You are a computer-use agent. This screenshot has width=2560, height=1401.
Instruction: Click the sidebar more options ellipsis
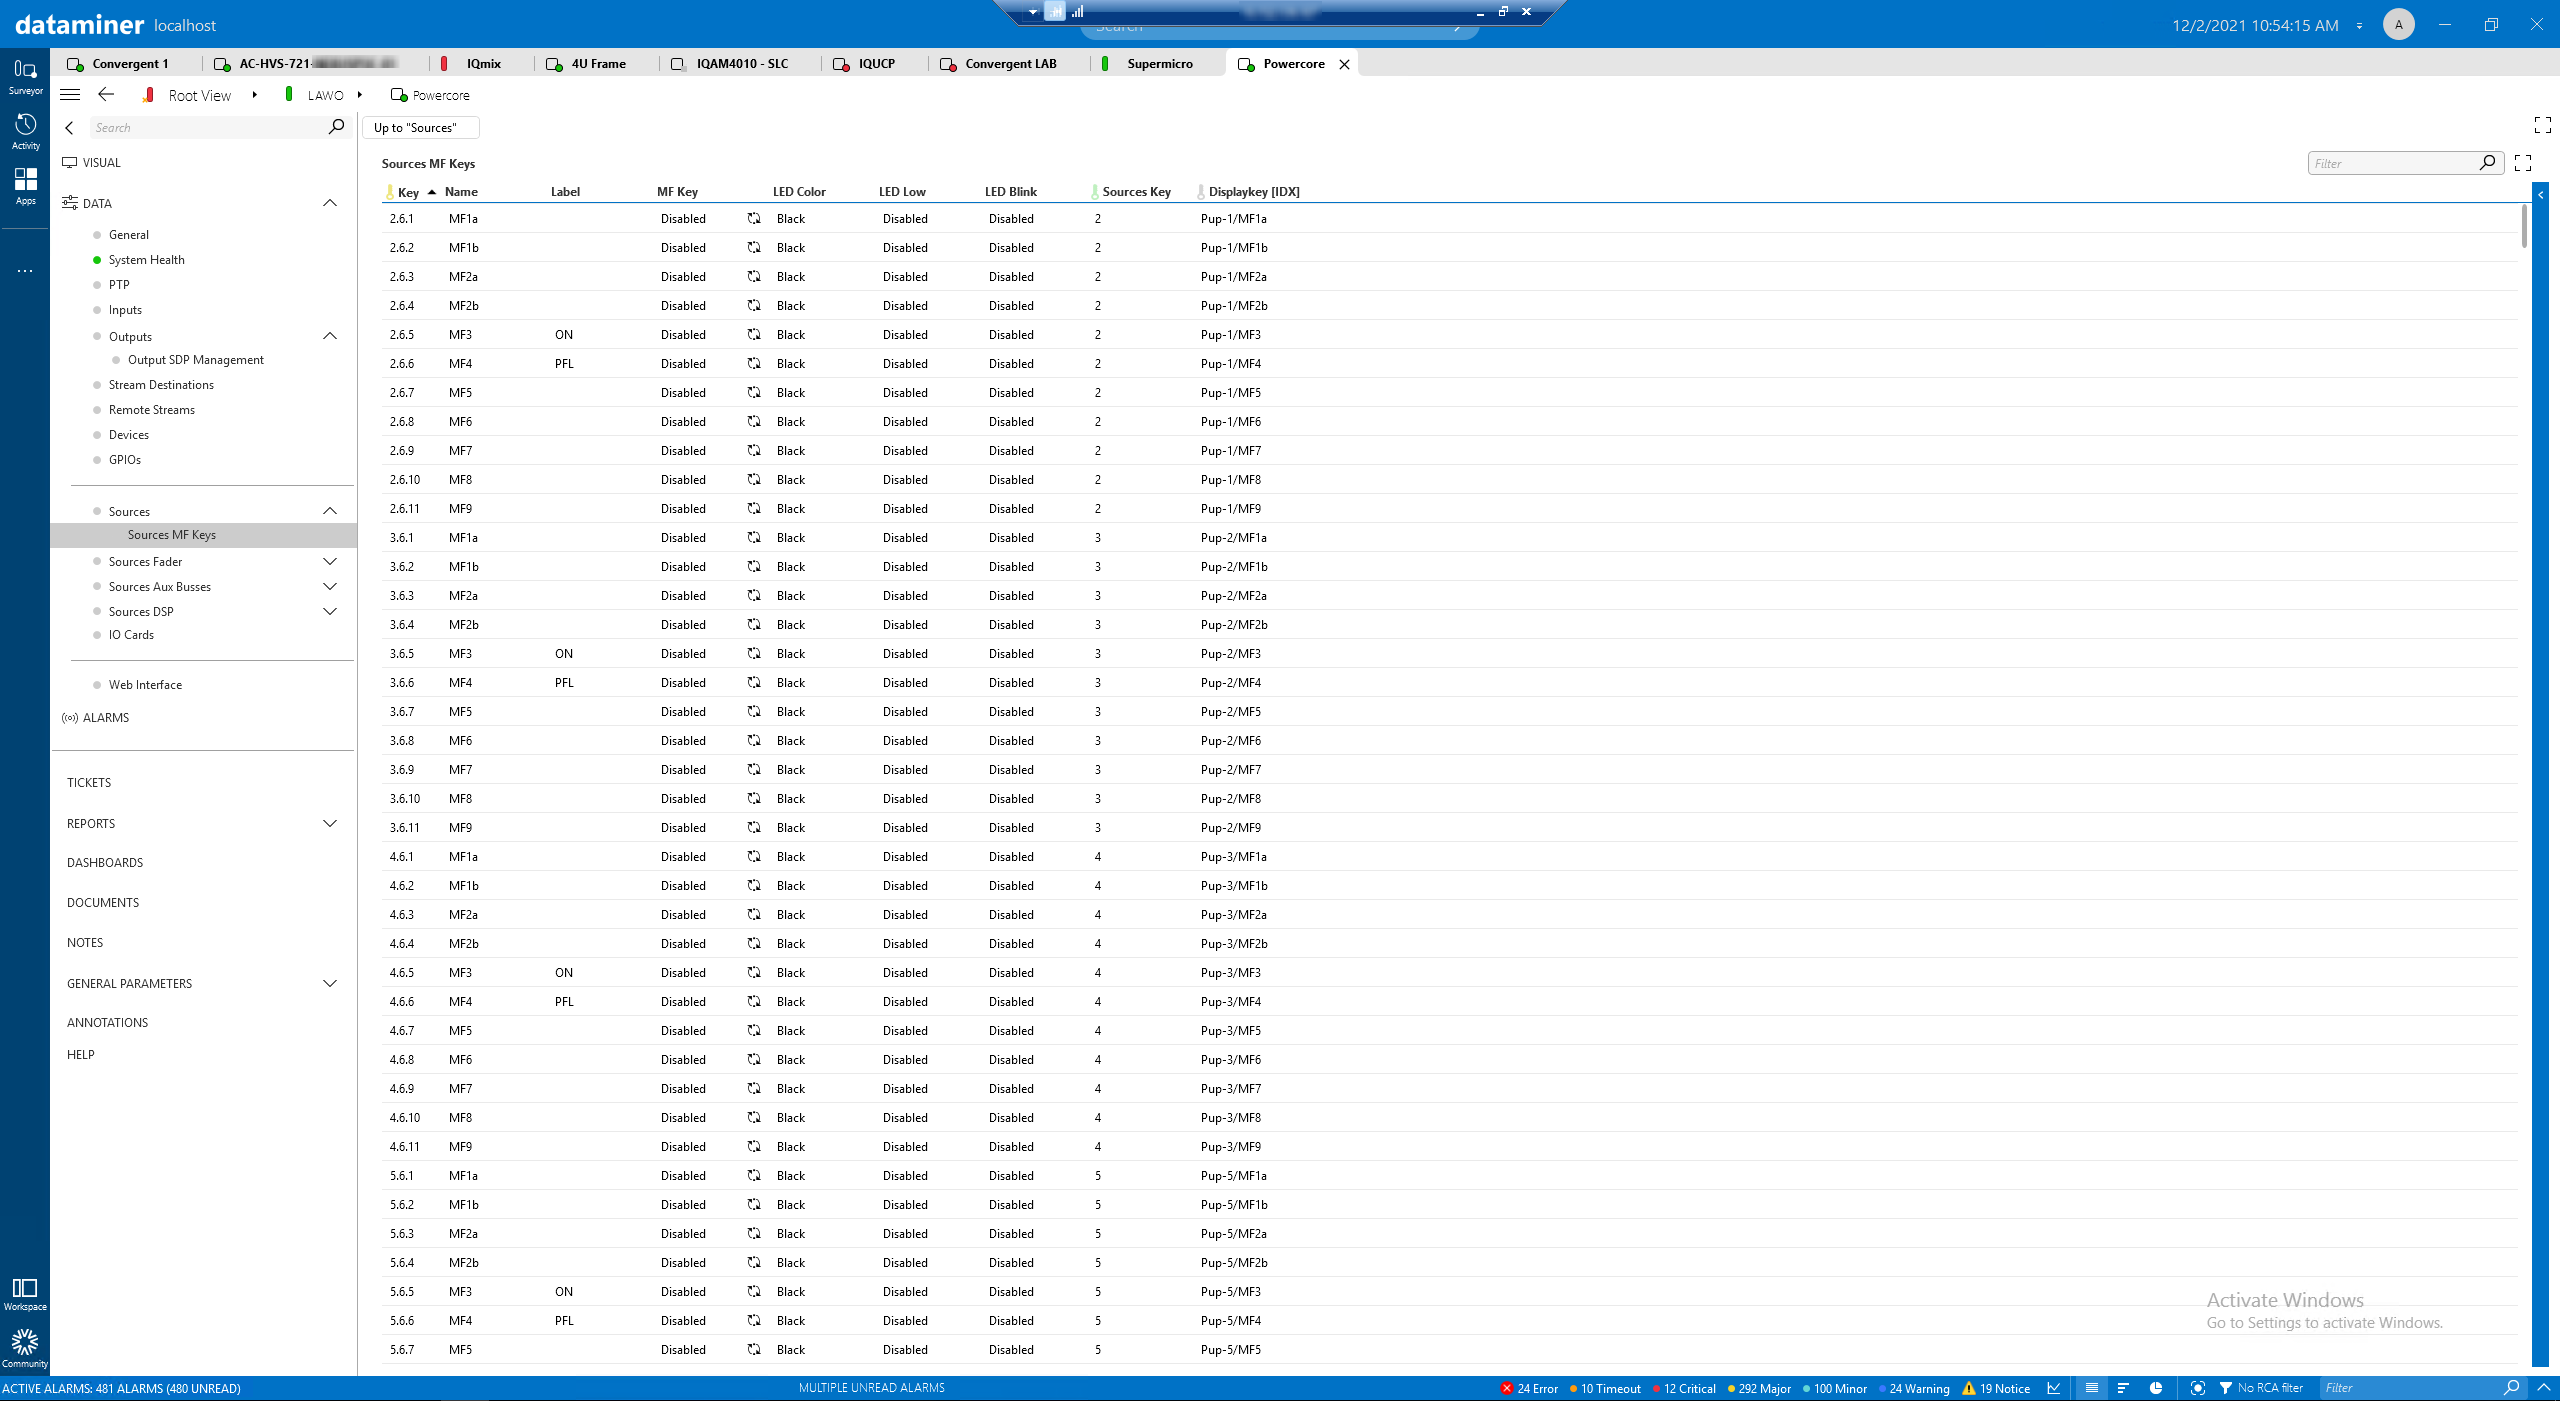25,271
